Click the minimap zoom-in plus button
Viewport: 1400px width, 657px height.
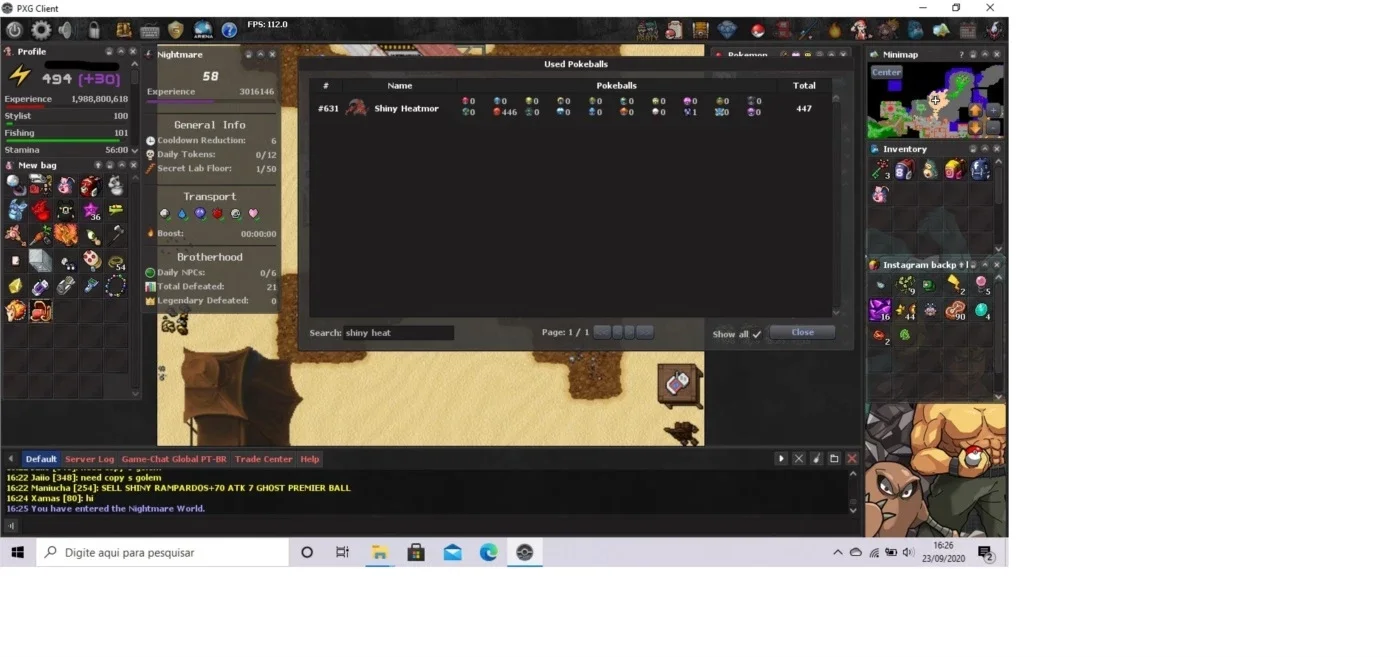tap(993, 110)
